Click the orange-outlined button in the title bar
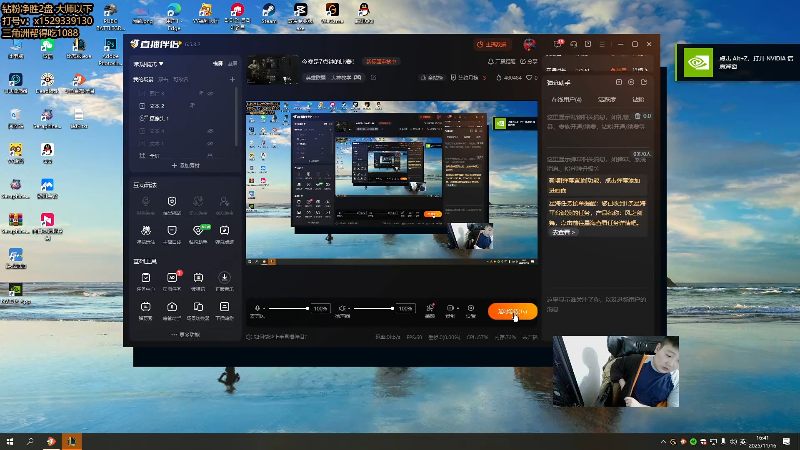The height and width of the screenshot is (450, 800). (x=492, y=44)
